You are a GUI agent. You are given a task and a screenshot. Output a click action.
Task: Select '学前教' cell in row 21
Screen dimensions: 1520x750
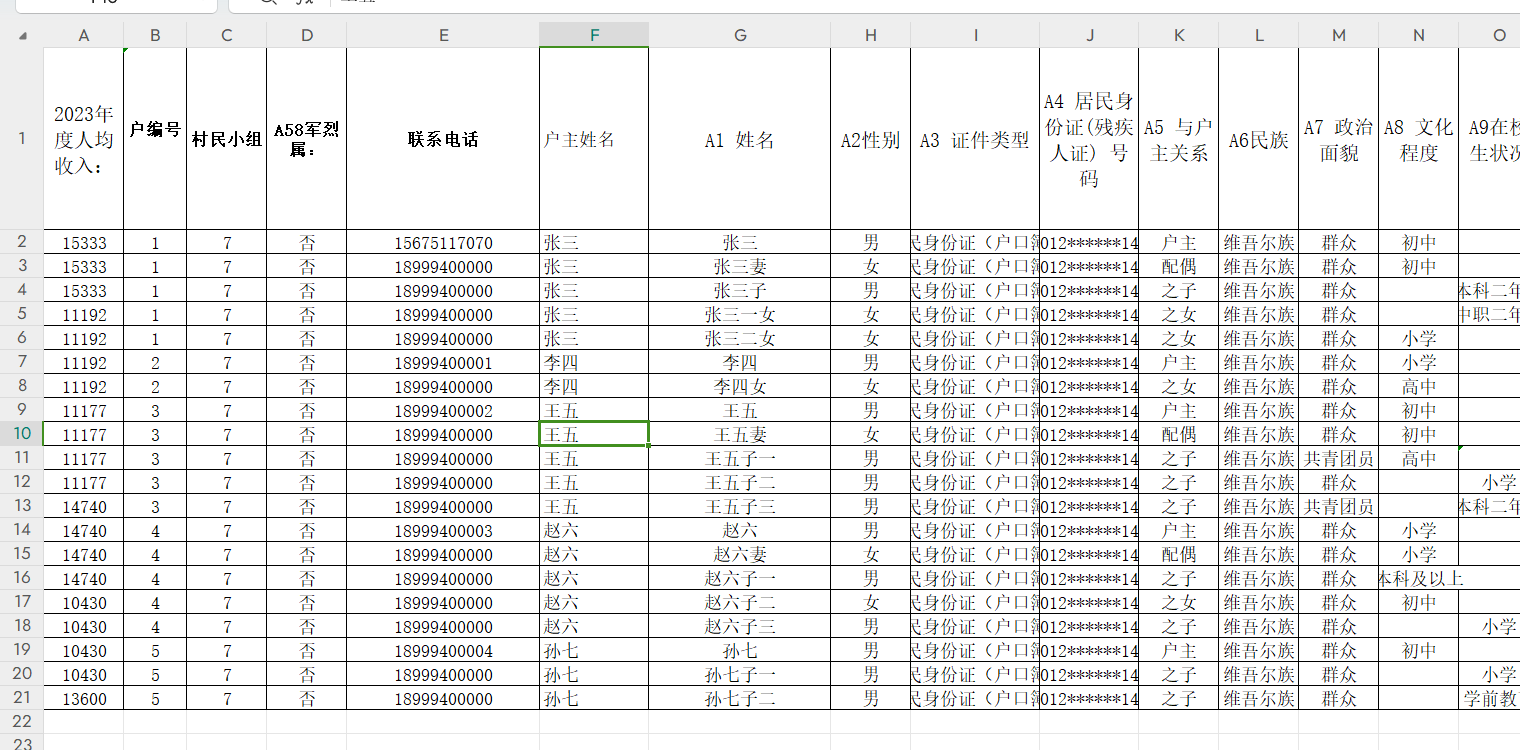click(1490, 698)
